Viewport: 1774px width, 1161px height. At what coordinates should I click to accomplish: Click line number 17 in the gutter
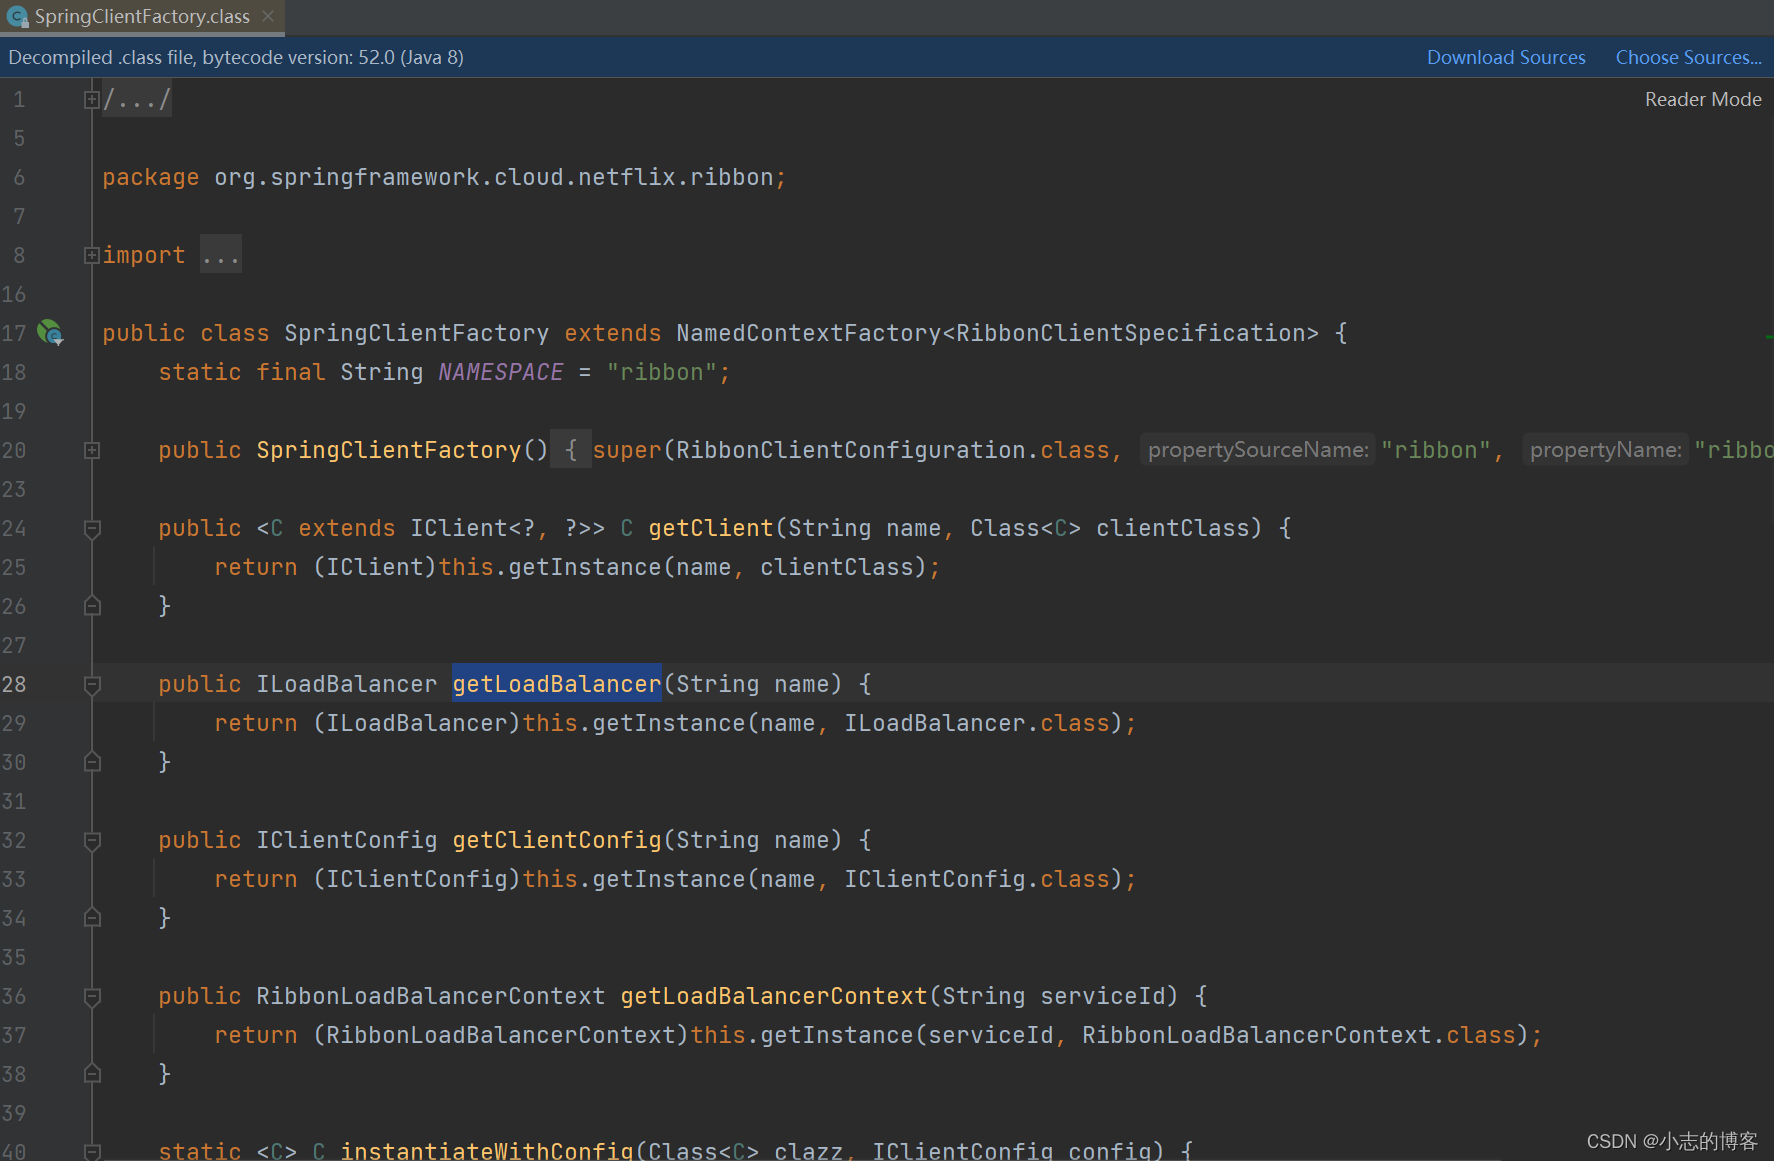pyautogui.click(x=14, y=333)
